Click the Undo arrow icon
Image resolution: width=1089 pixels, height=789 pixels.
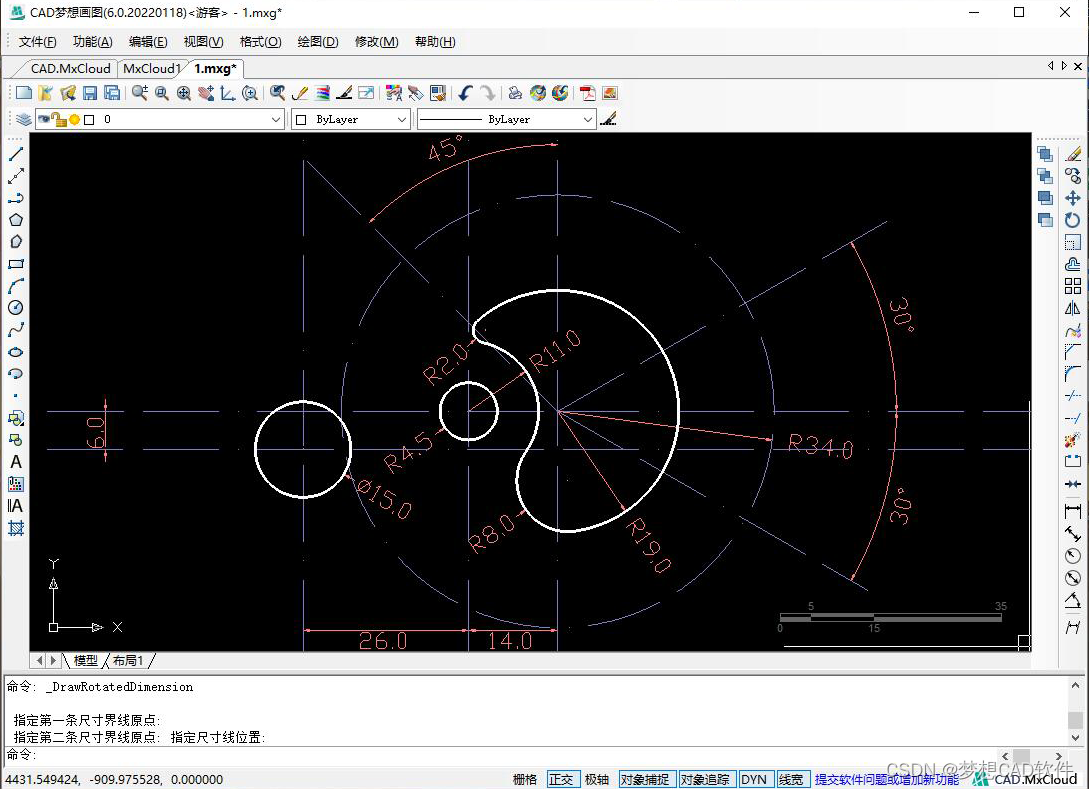point(465,93)
